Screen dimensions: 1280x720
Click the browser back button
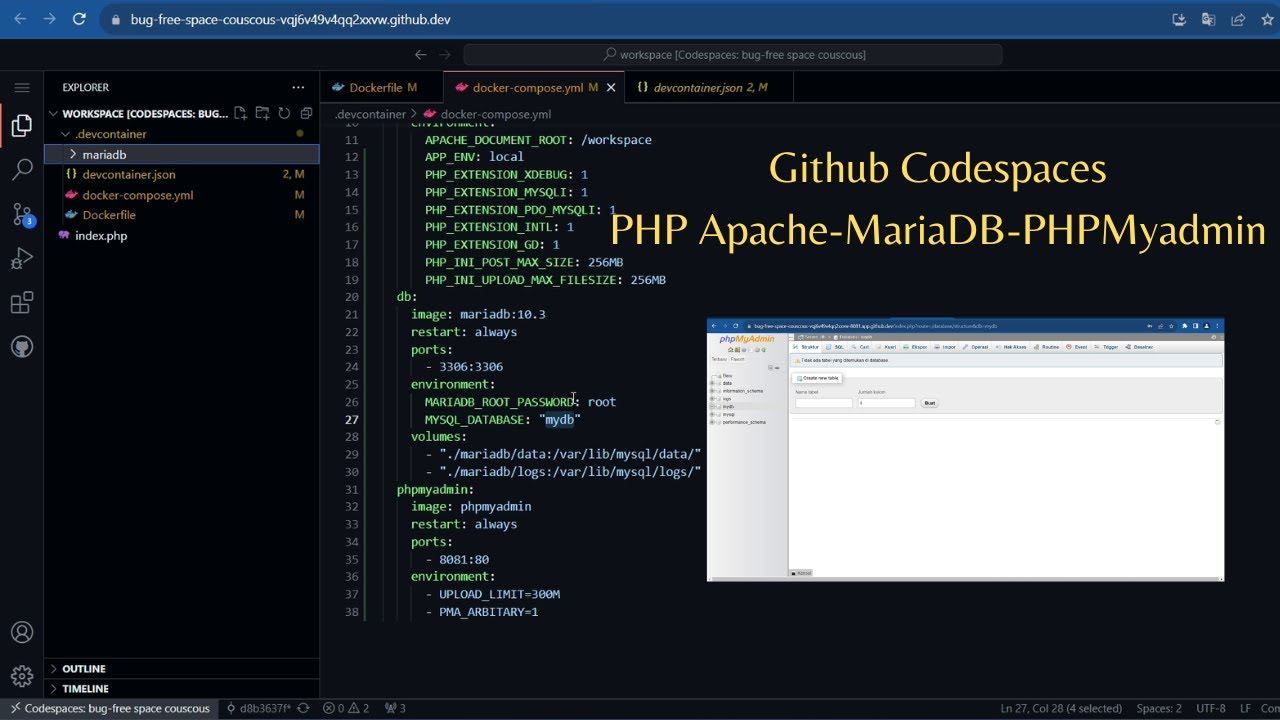[x=19, y=19]
